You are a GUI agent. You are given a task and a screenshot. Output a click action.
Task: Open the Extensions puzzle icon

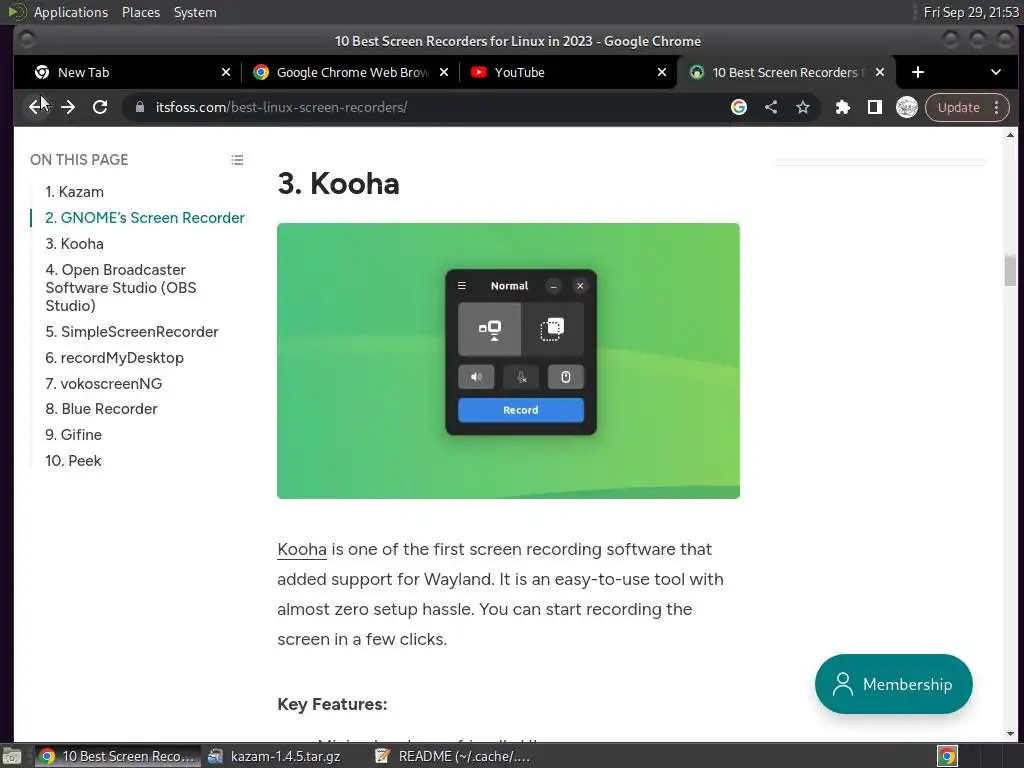[x=842, y=107]
